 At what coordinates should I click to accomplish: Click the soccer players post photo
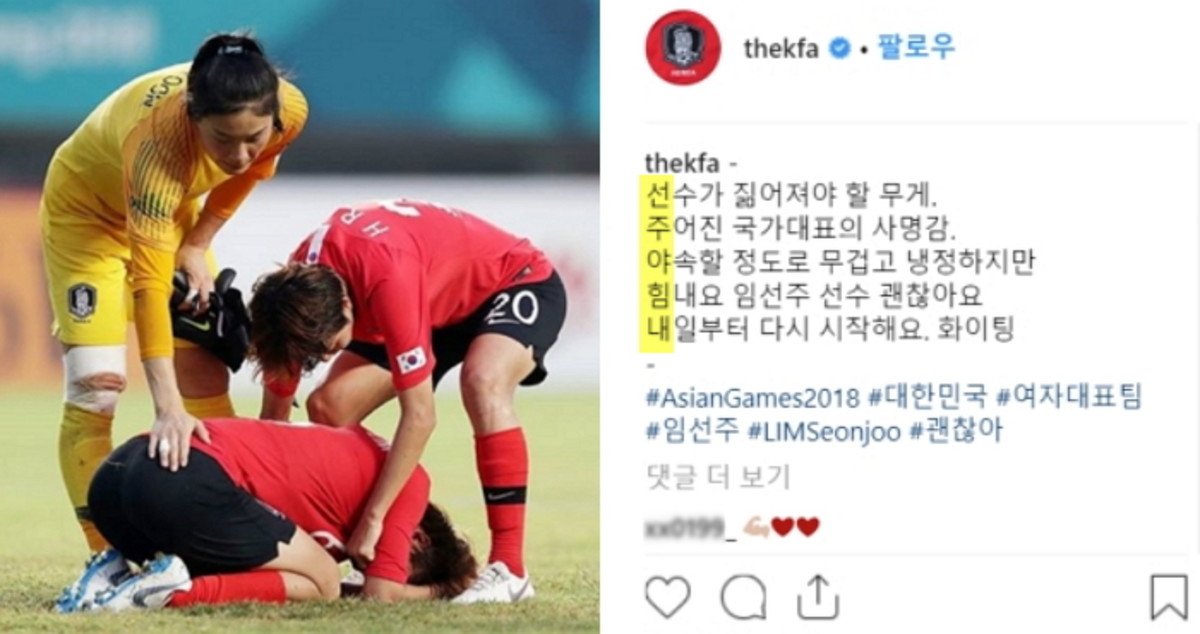pos(300,317)
